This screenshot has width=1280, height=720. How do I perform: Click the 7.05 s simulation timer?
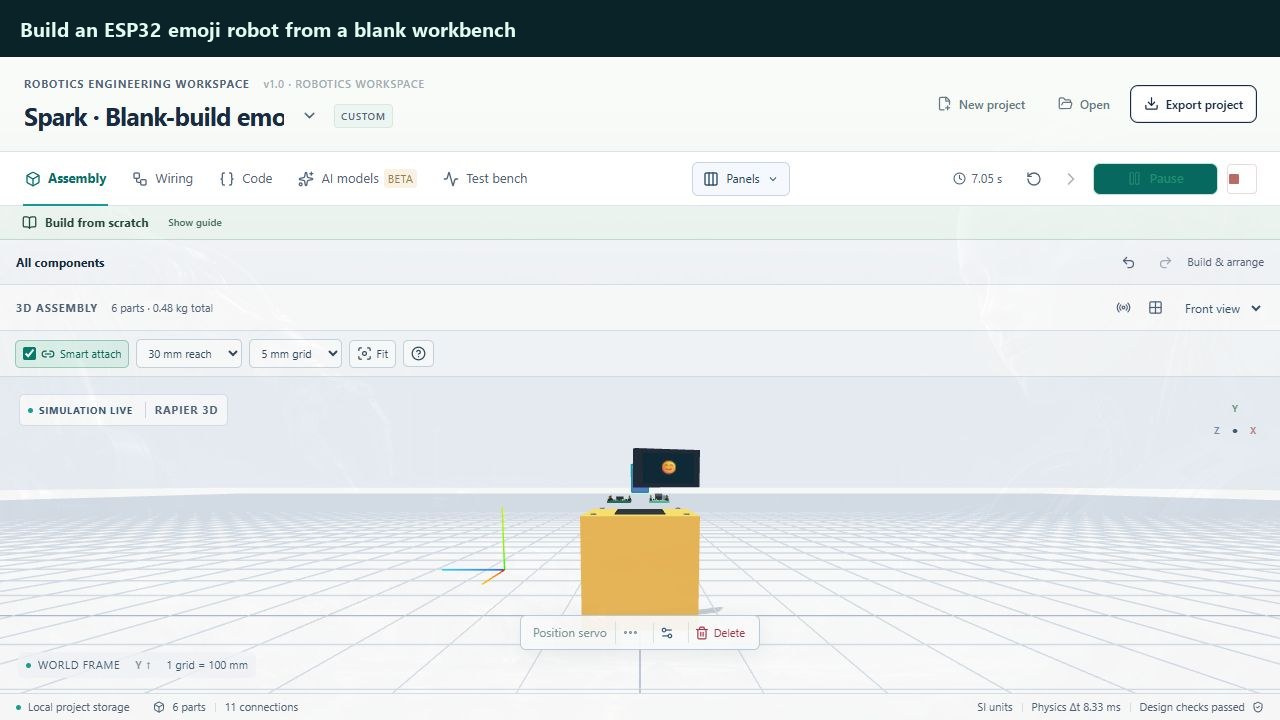(x=978, y=179)
